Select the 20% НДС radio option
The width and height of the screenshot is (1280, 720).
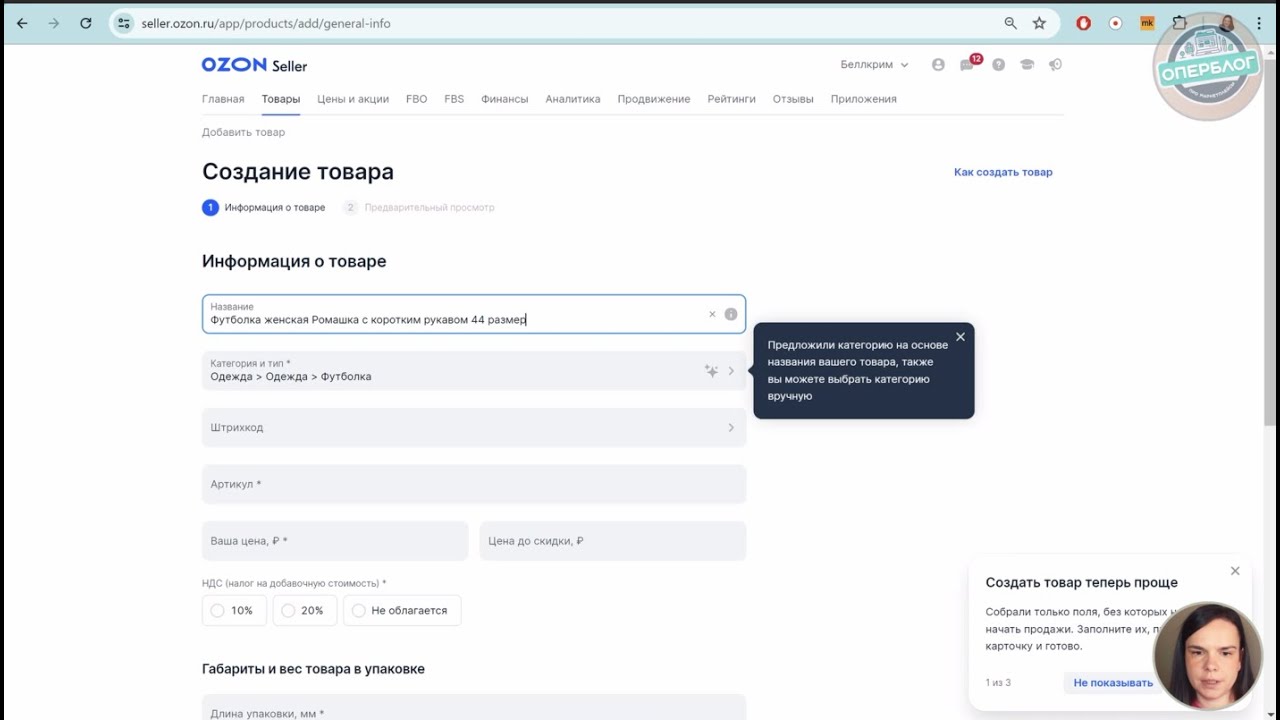tap(305, 610)
